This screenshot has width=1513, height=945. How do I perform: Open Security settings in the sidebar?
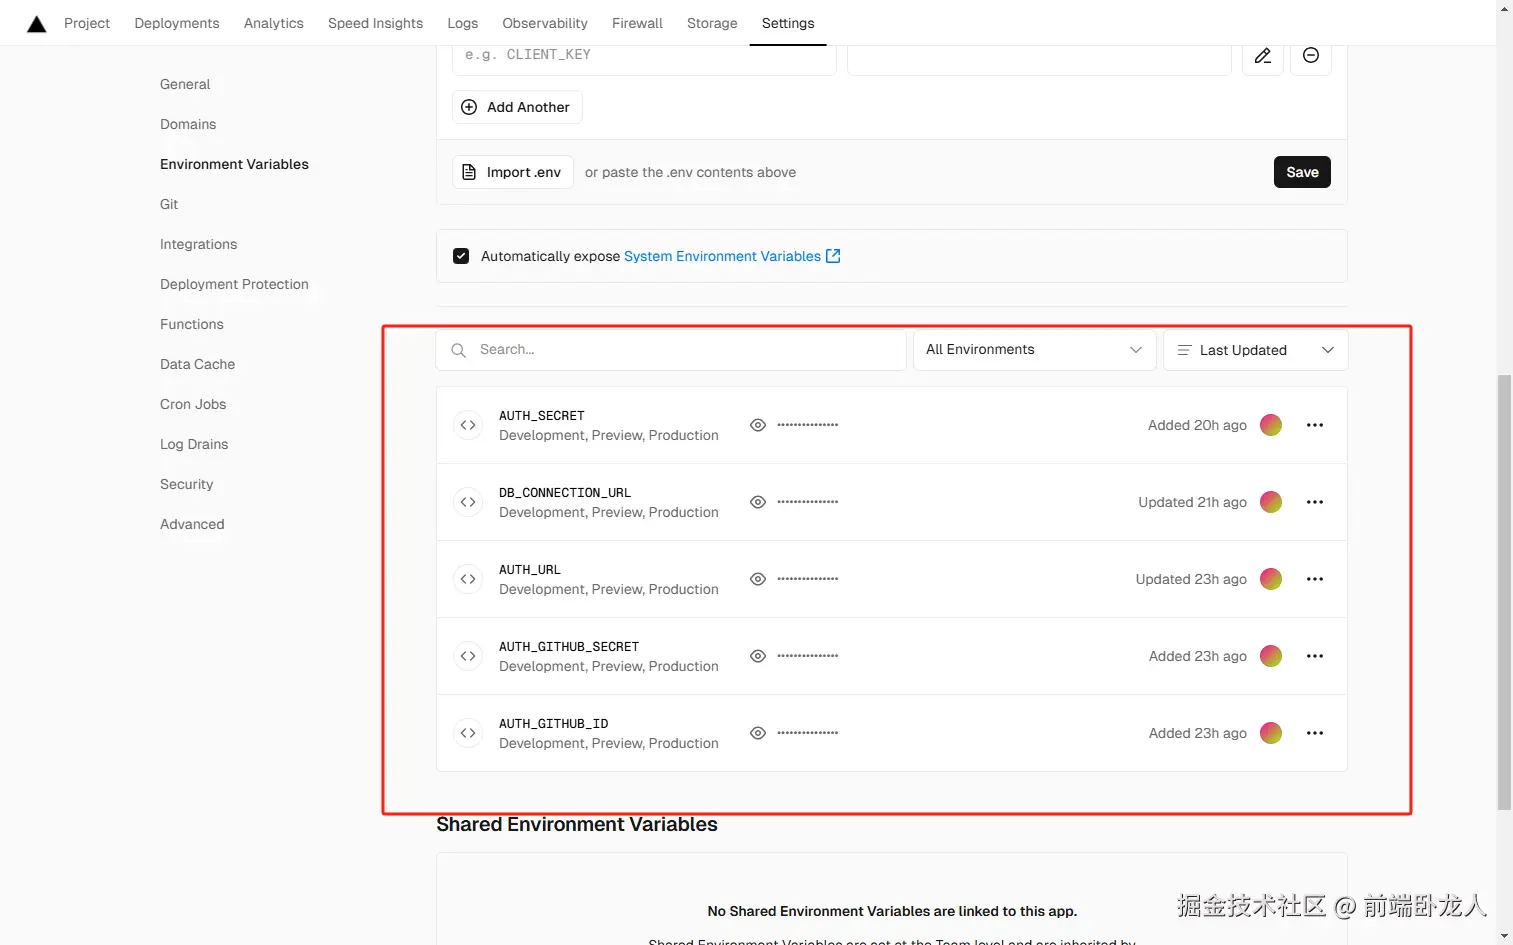[x=187, y=484]
